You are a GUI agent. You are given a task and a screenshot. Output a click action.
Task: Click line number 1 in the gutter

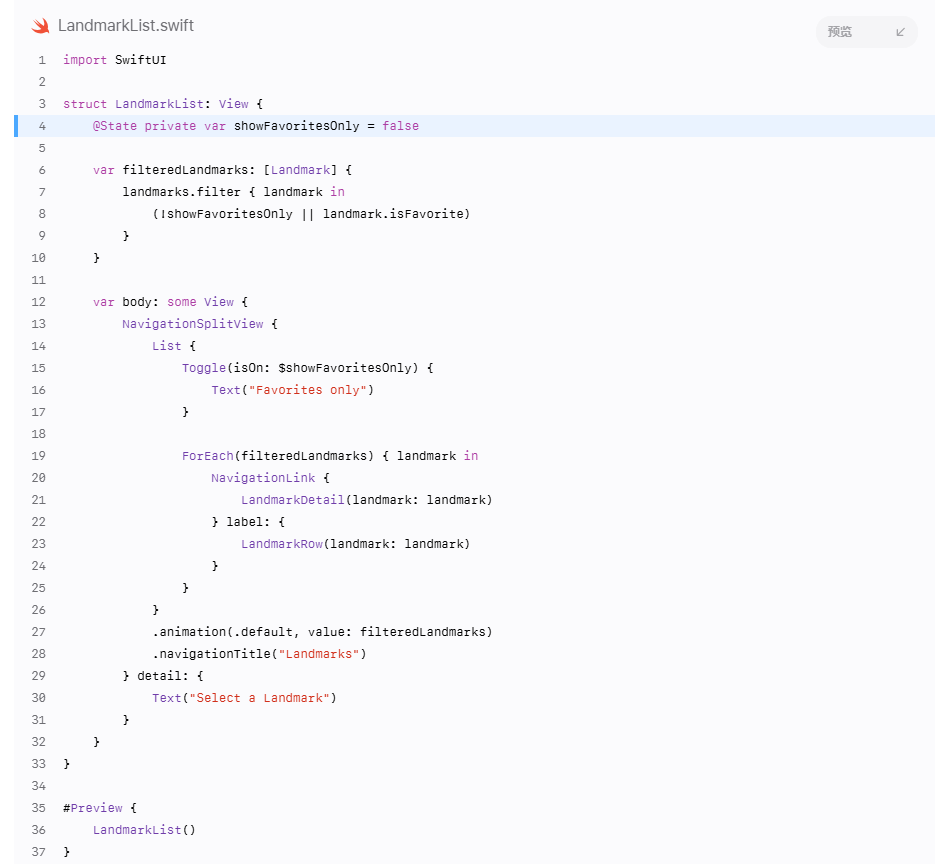click(42, 60)
